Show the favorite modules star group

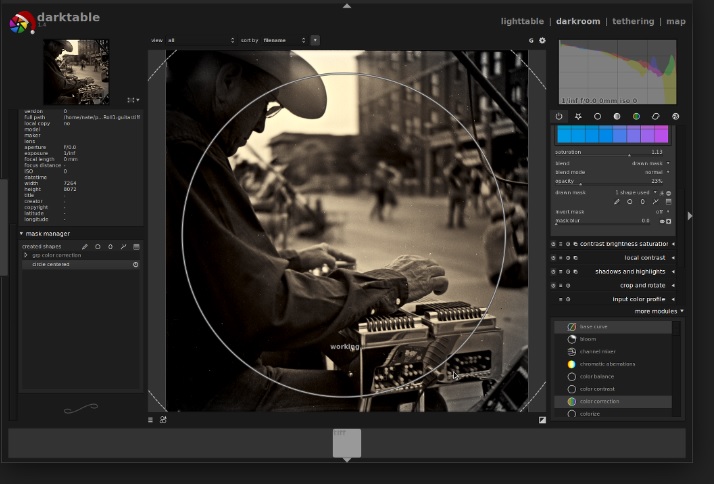578,116
